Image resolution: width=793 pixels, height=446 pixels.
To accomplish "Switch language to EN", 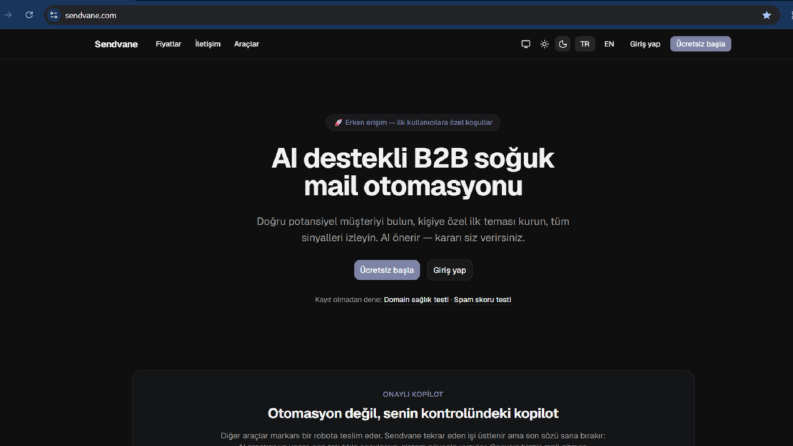I will (609, 44).
